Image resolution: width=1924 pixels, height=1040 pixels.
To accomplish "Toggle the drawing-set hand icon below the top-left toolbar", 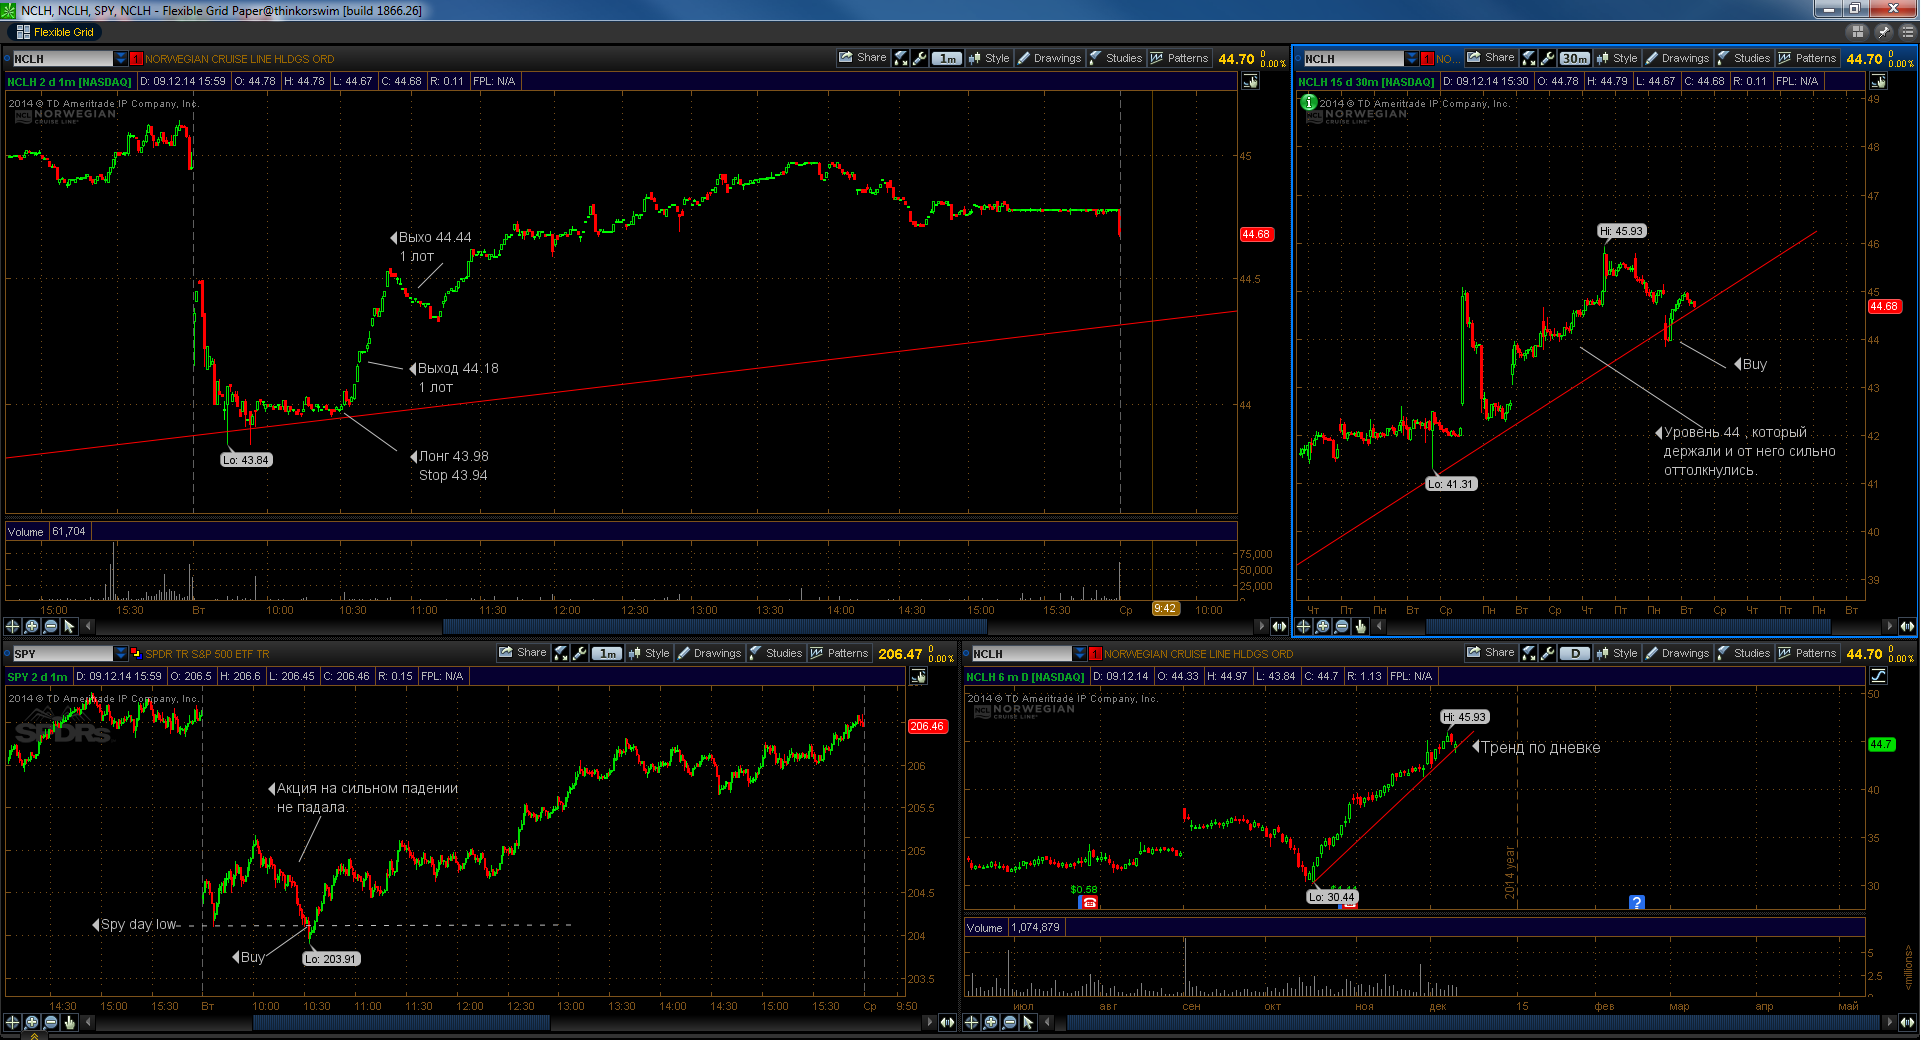I will click(x=1251, y=82).
